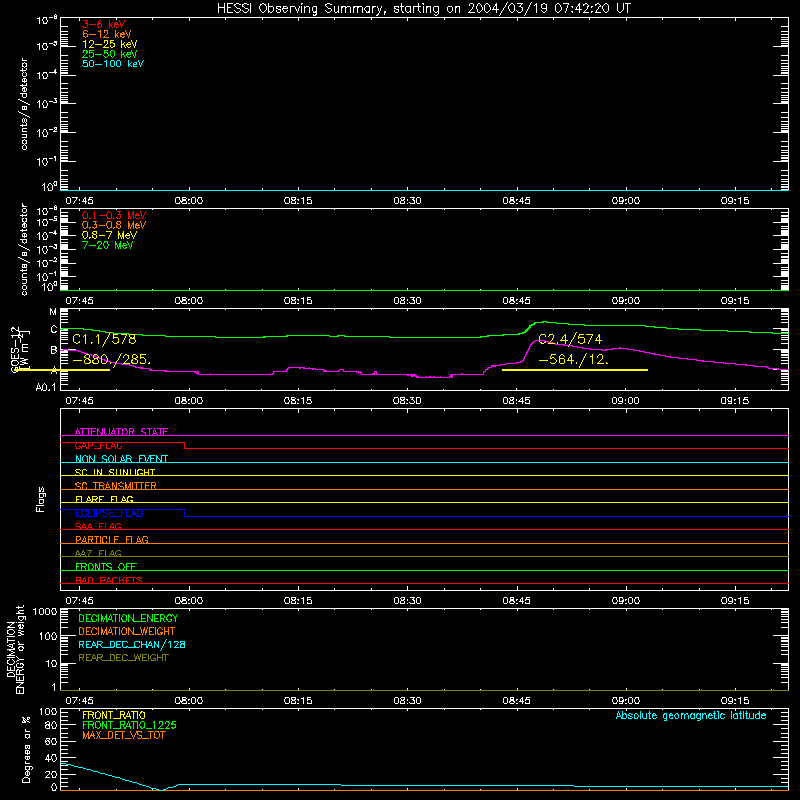Click the DECIMATION_ENERGY legend entry
This screenshot has width=800, height=800.
point(128,618)
